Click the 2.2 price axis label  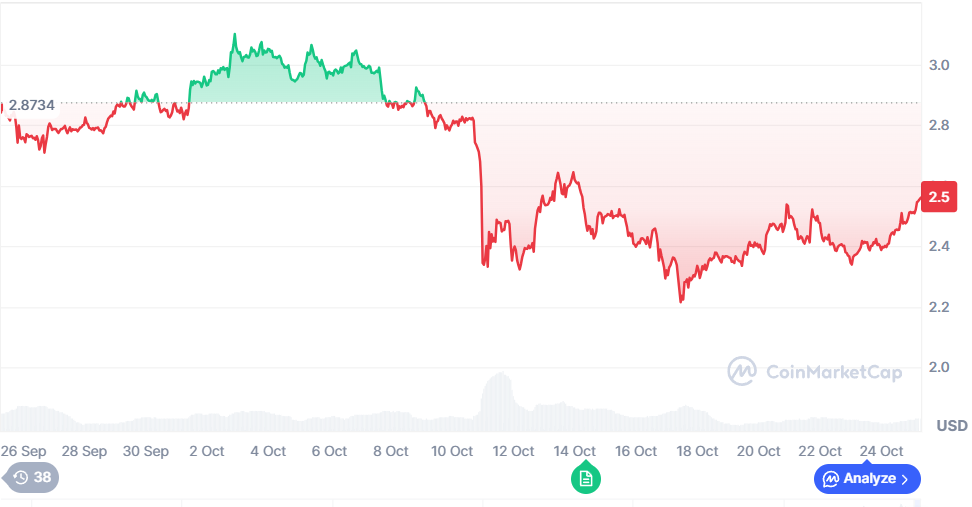[x=938, y=307]
